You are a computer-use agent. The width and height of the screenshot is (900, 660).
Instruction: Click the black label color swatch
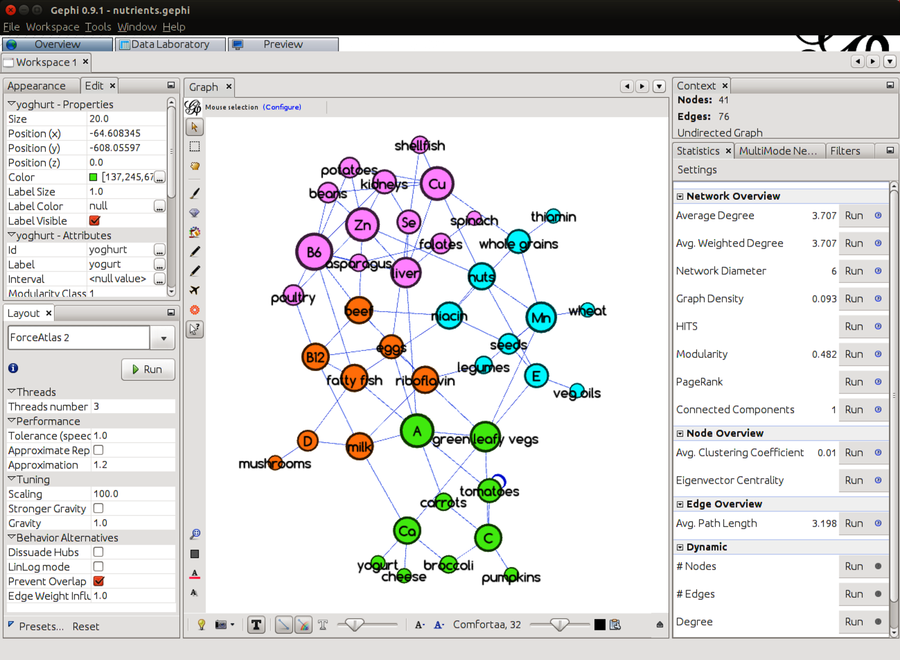tap(598, 624)
